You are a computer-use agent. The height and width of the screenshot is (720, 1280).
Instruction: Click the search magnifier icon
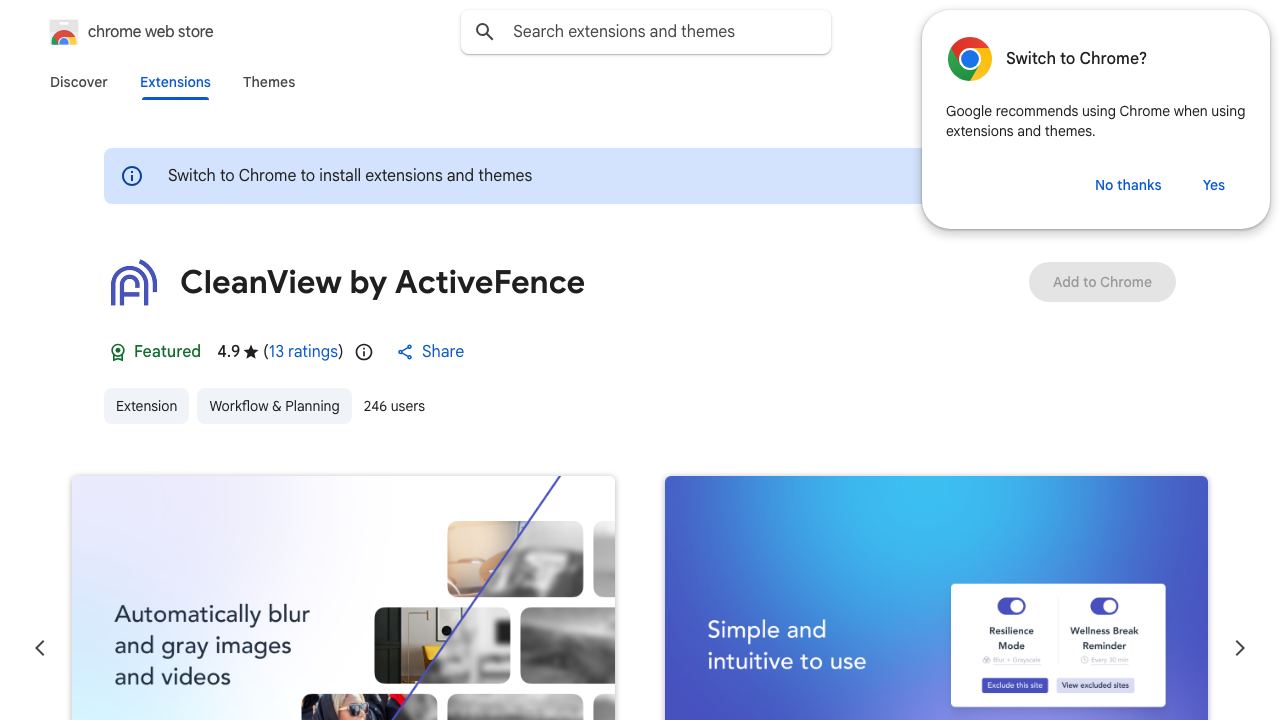click(485, 32)
